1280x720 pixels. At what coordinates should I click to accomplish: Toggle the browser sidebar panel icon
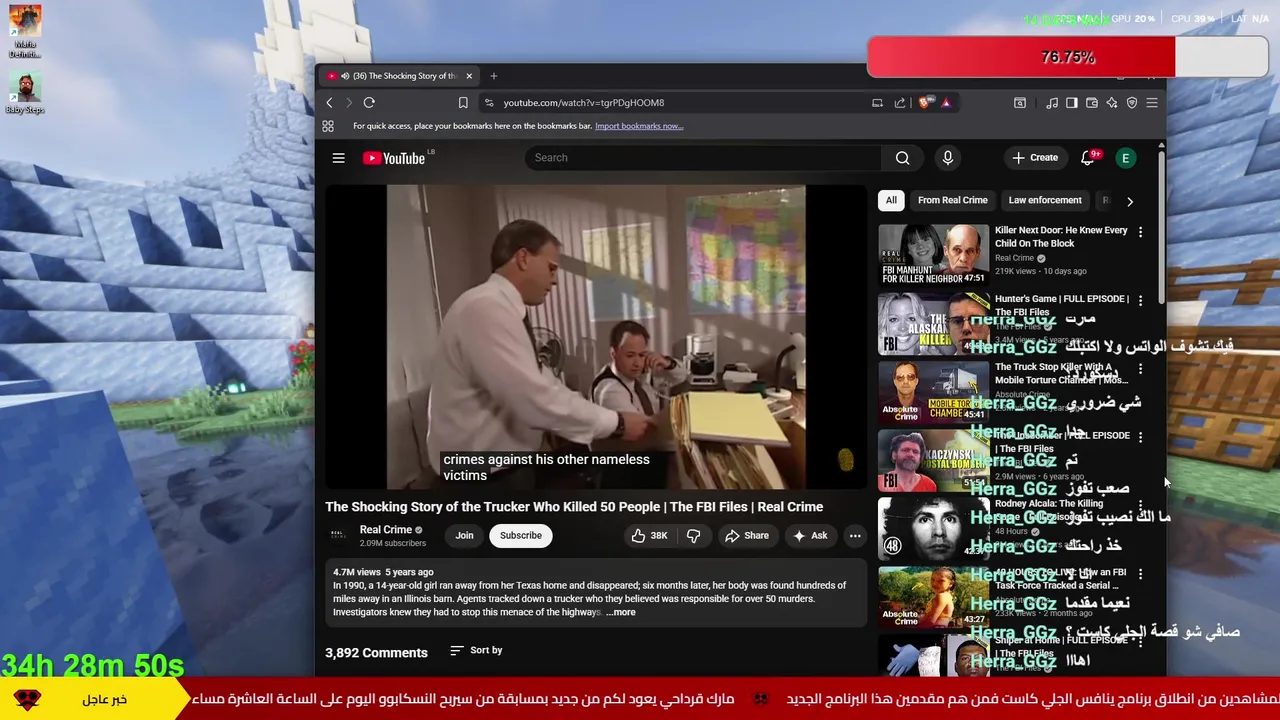coord(1072,102)
